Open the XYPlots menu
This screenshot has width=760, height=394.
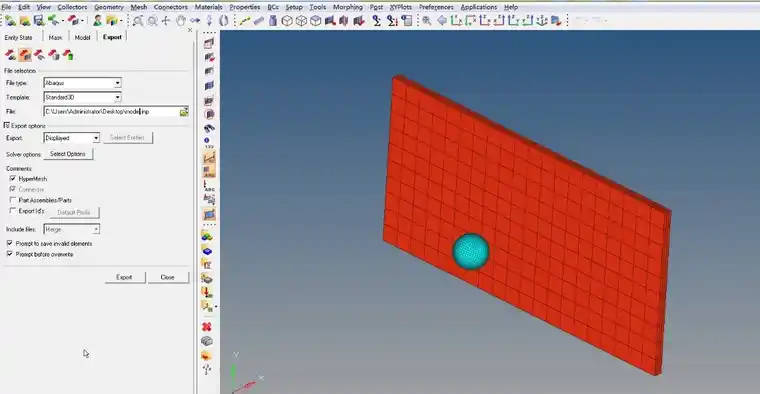coord(401,7)
